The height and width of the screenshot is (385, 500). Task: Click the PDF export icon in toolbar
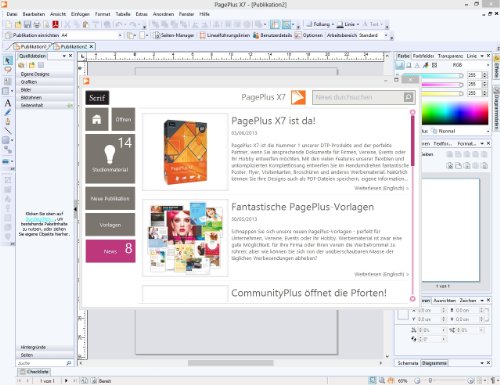[x=55, y=24]
